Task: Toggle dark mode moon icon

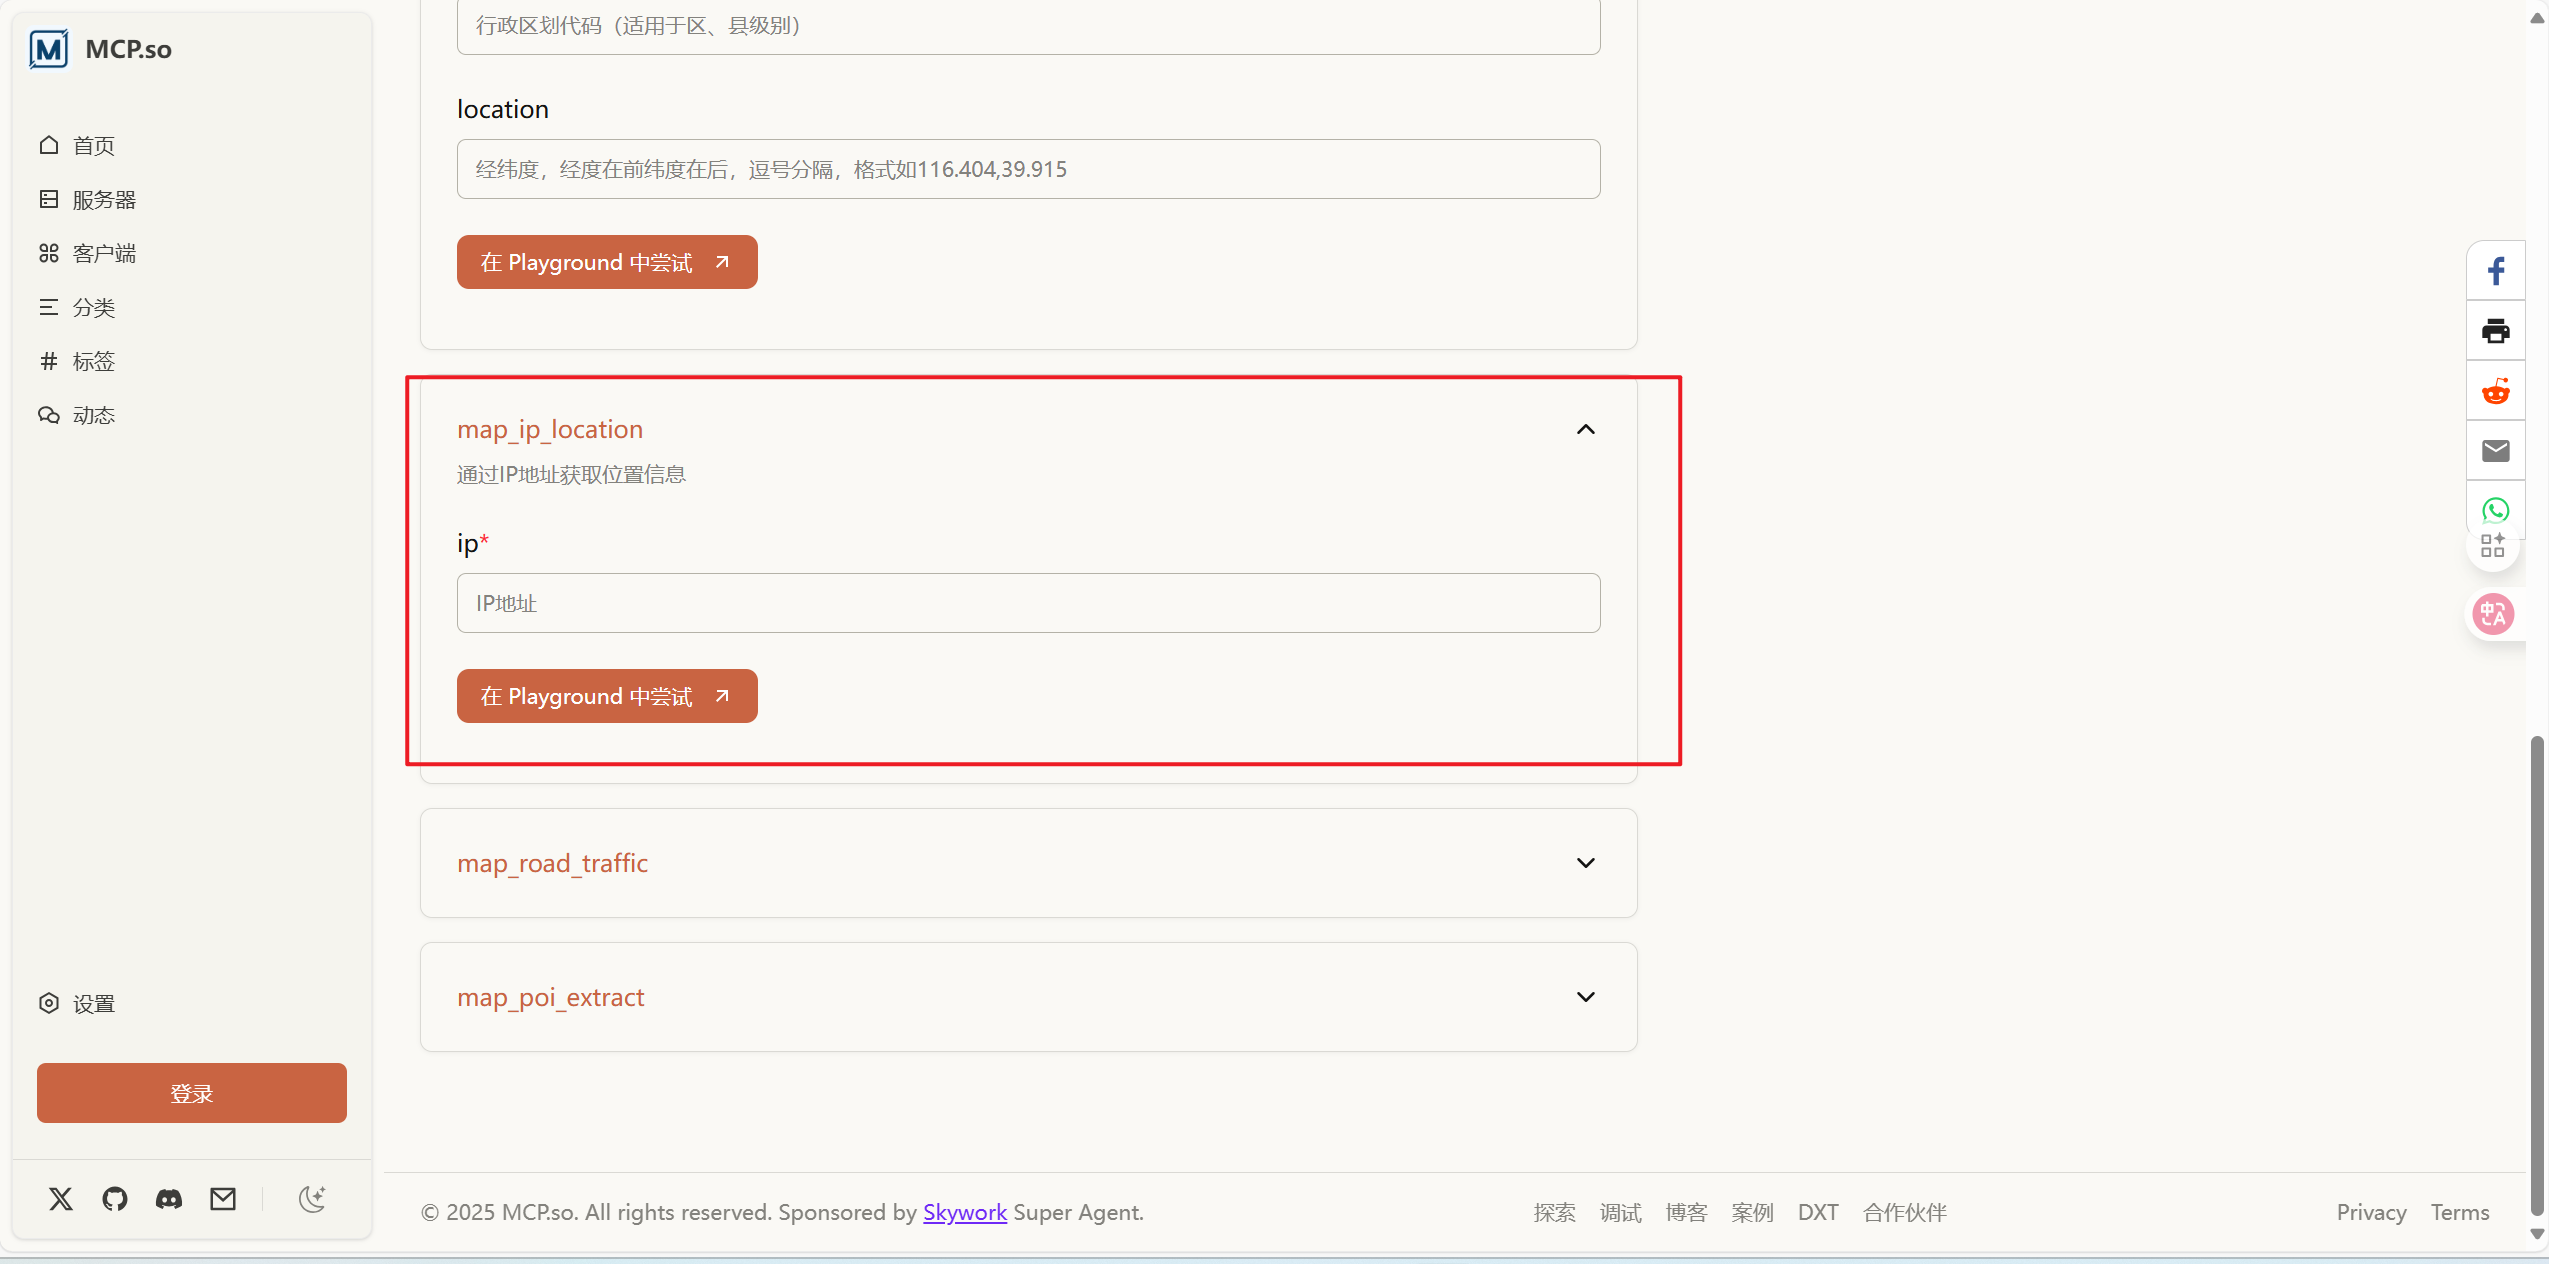Action: (312, 1198)
